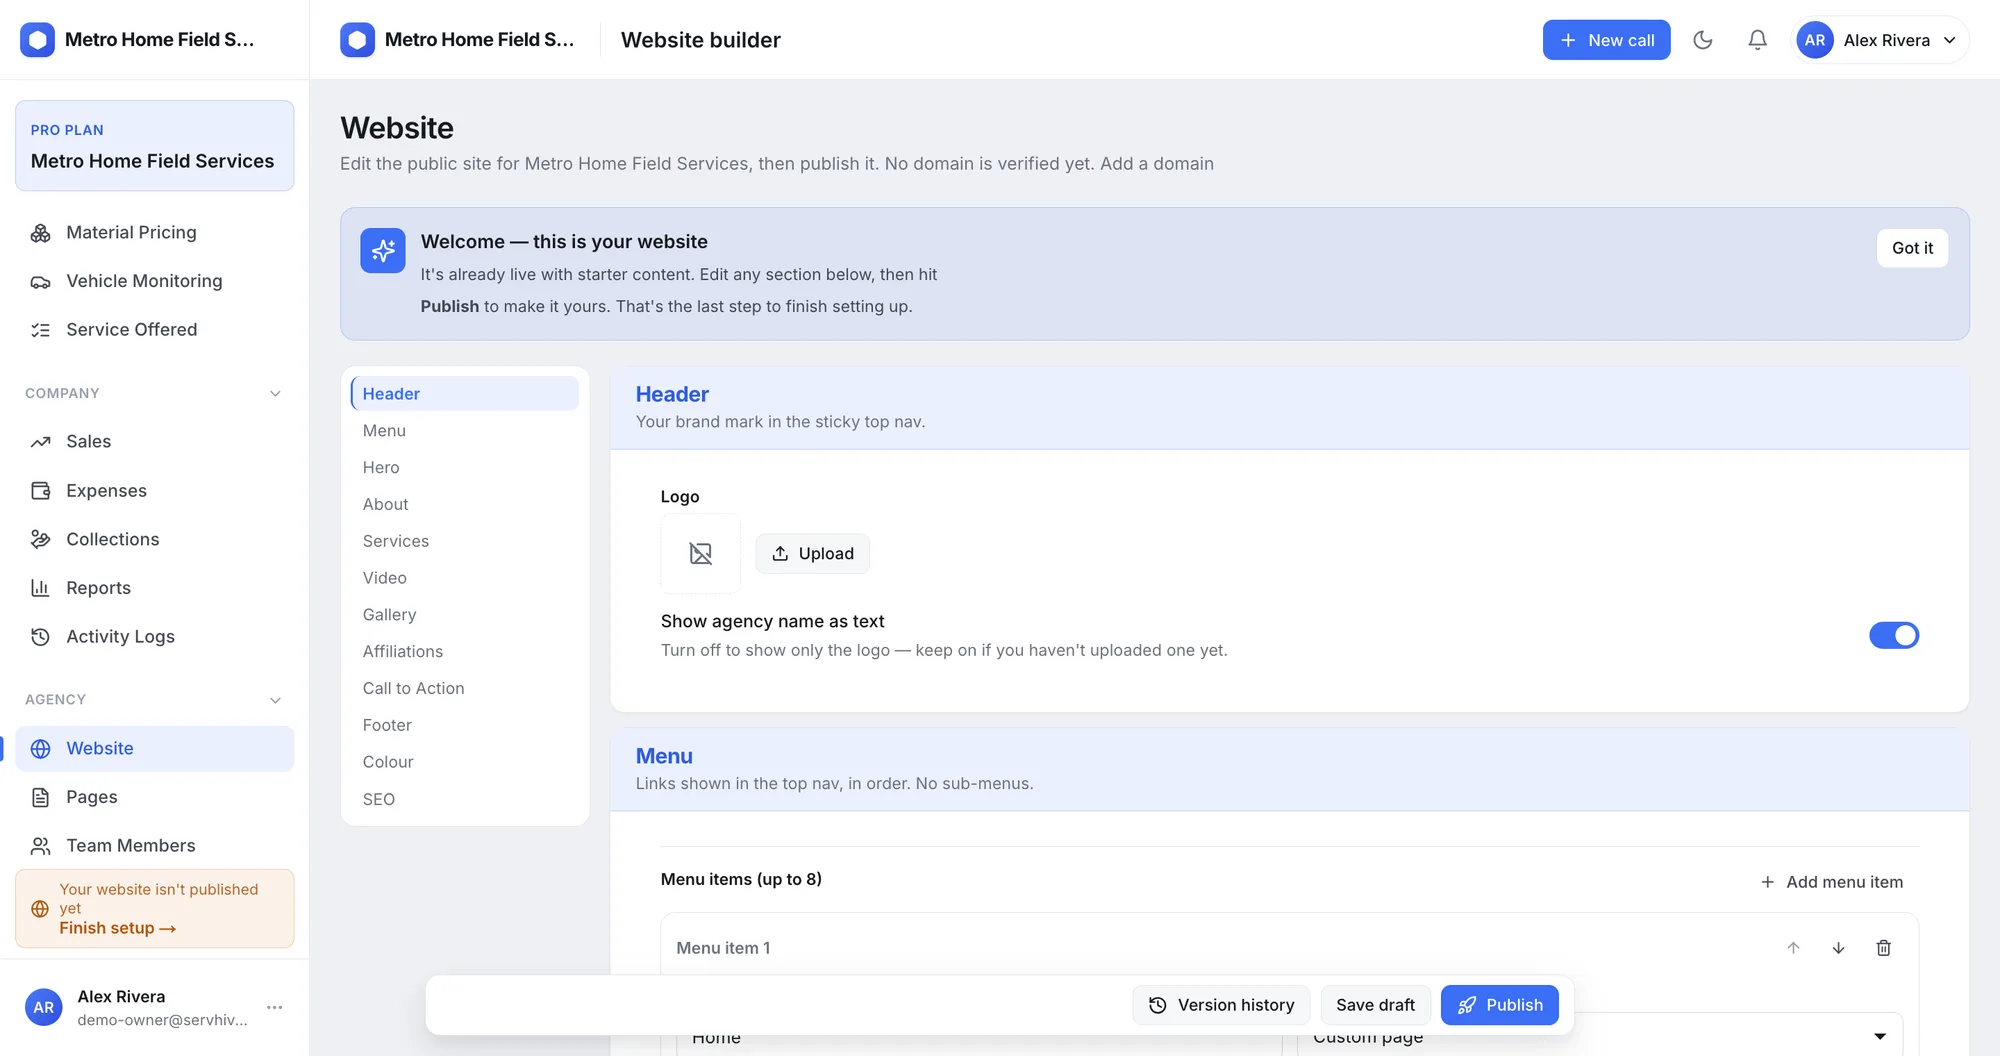
Task: Select SEO section tab
Action: click(465, 799)
